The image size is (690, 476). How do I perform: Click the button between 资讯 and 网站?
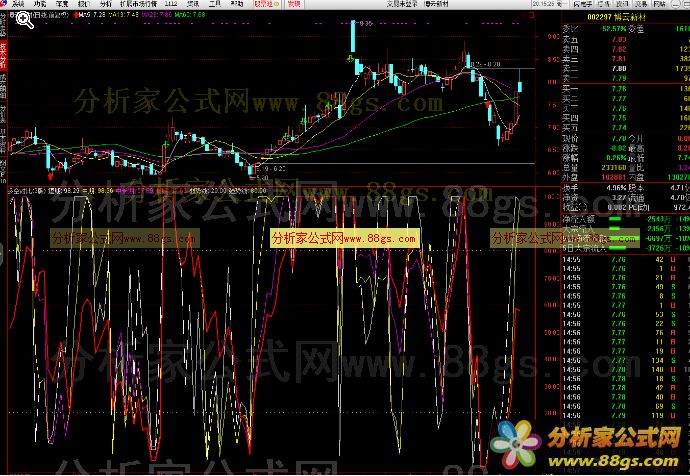(x=641, y=4)
